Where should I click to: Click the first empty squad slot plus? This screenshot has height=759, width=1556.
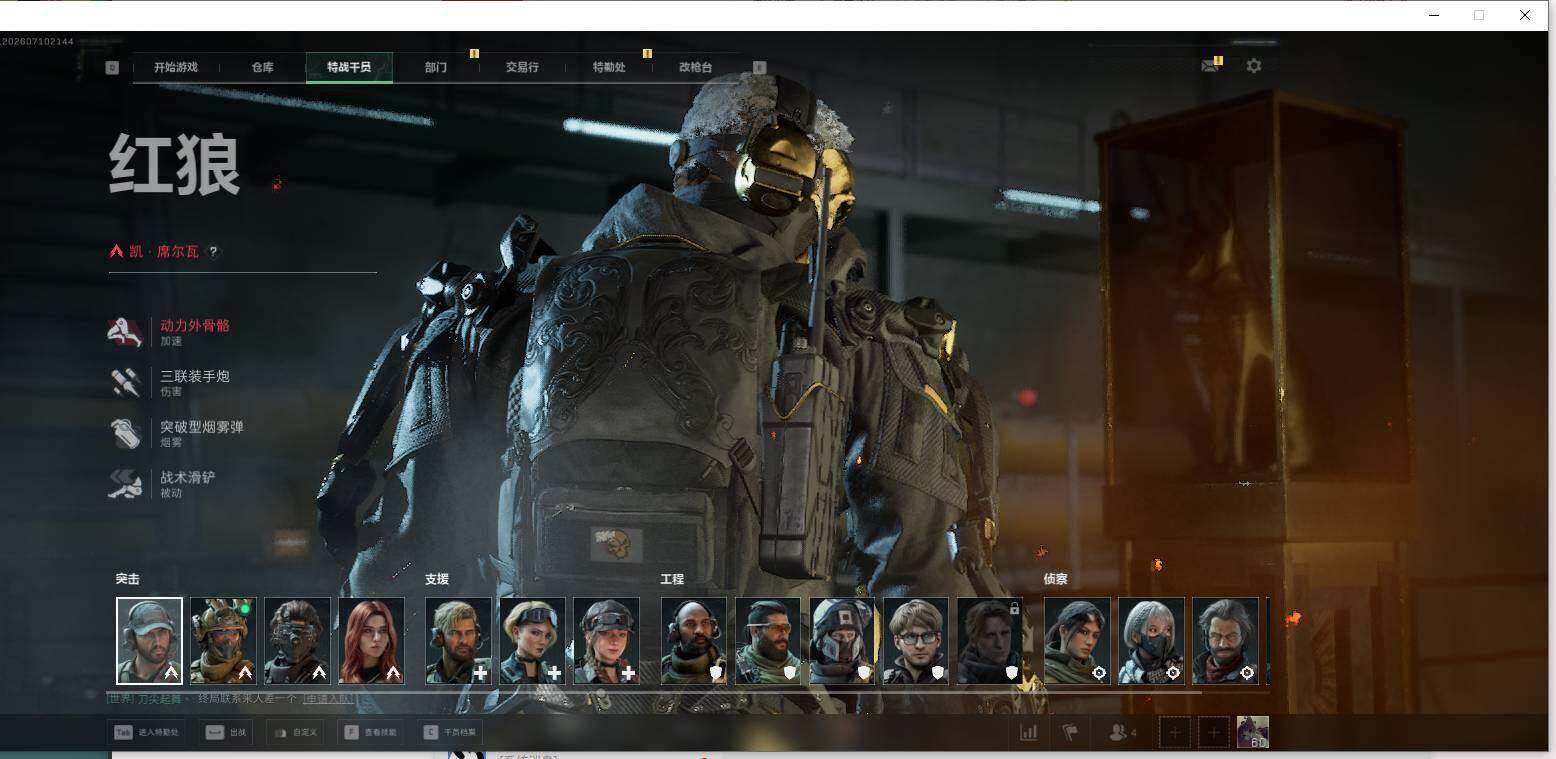tap(1174, 732)
